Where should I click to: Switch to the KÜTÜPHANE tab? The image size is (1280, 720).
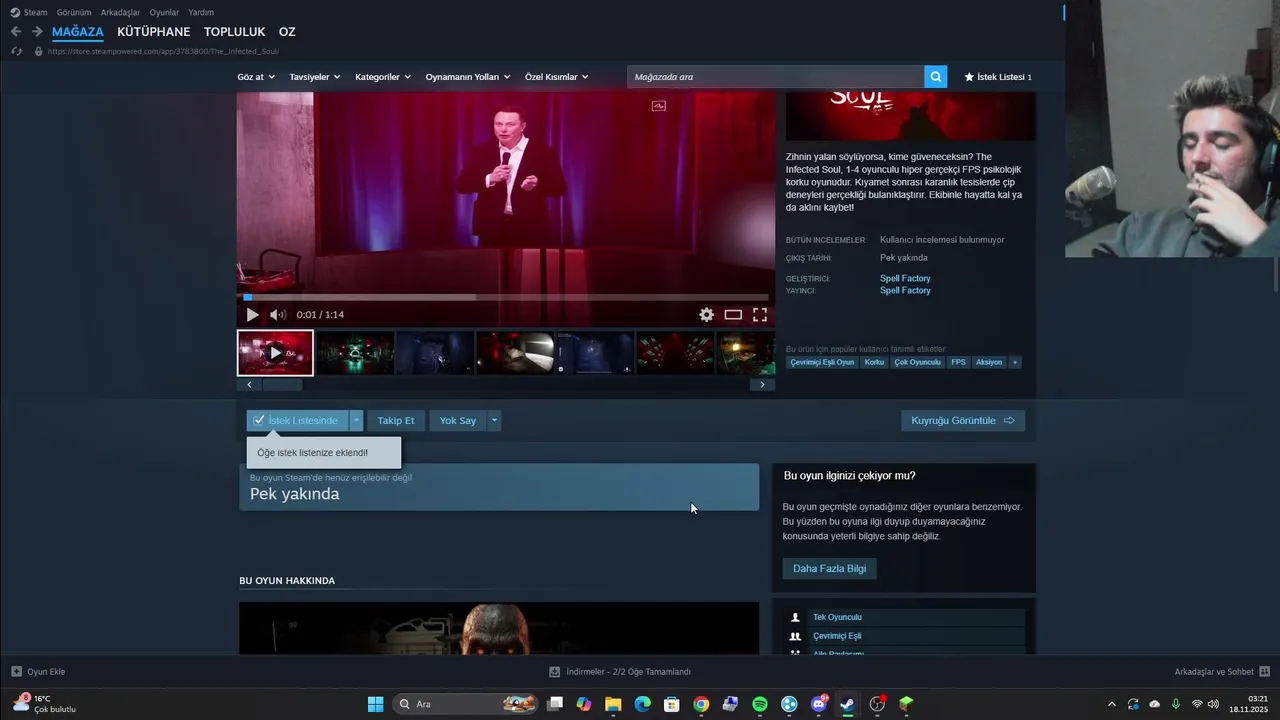(153, 32)
